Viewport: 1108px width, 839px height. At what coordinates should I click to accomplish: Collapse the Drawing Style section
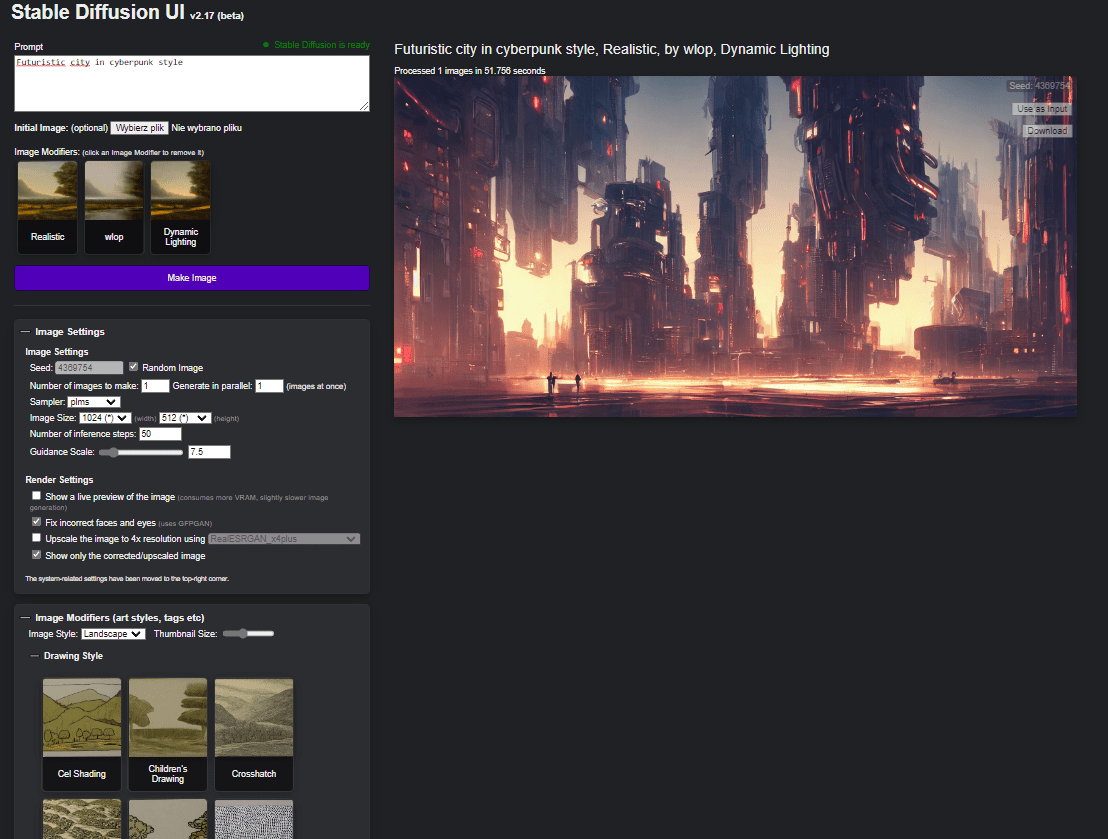pos(34,655)
